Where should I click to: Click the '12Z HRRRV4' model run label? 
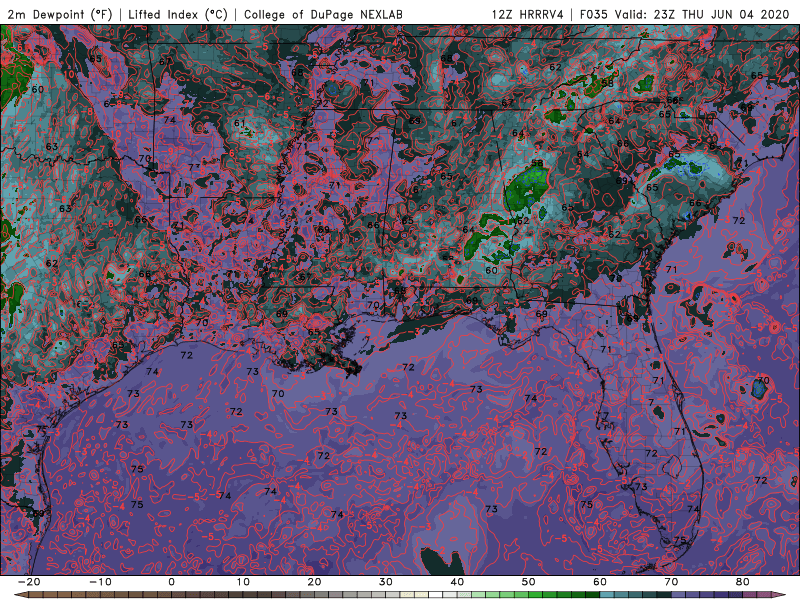pos(528,14)
